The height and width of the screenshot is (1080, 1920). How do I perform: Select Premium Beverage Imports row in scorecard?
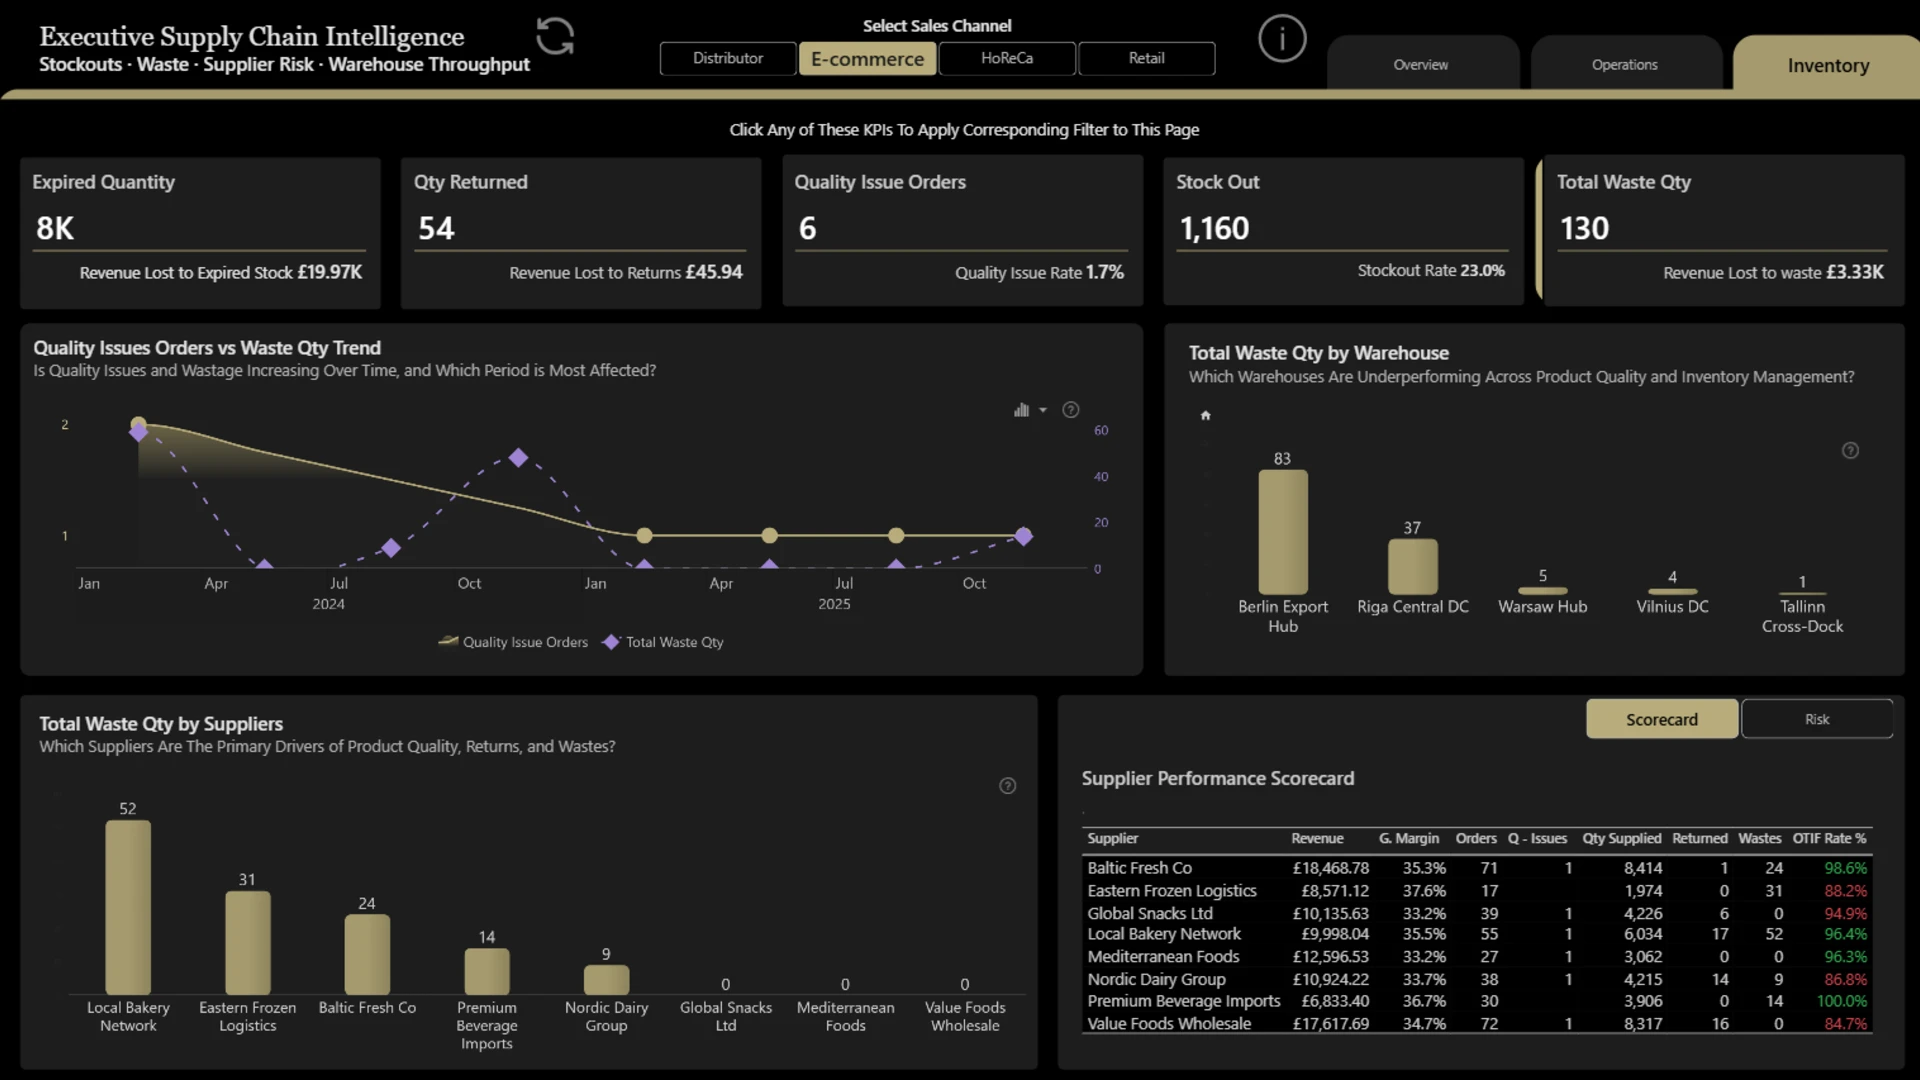1477,1001
